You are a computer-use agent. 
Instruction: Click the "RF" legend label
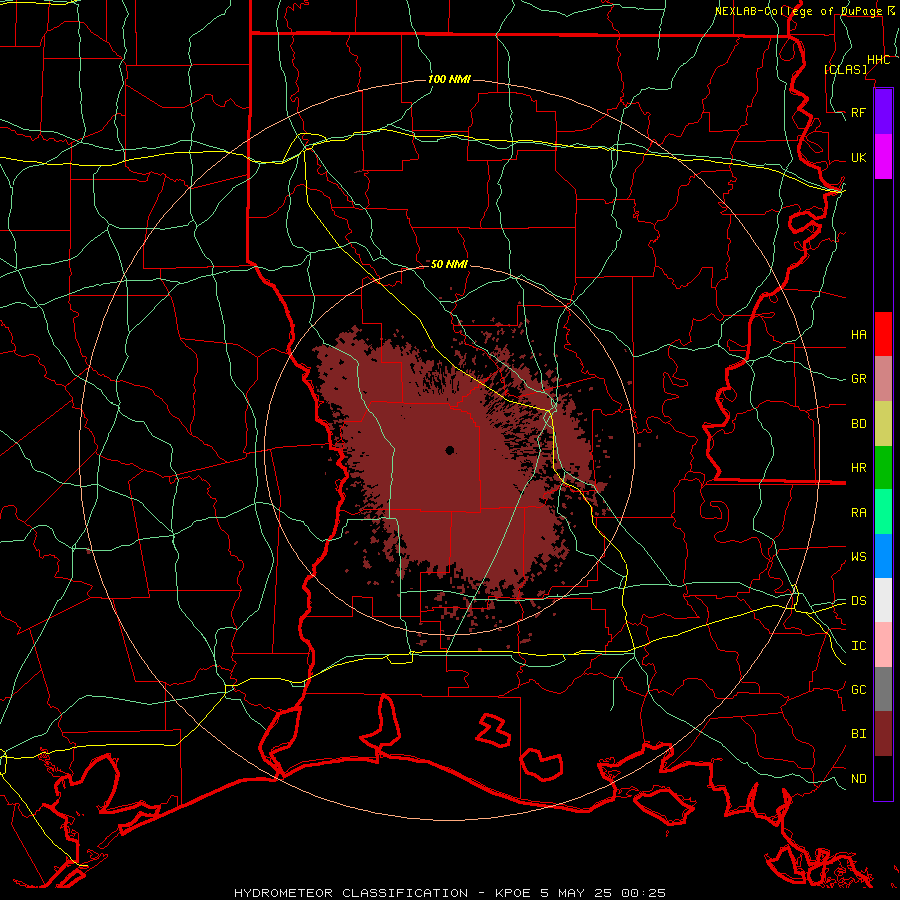click(859, 112)
